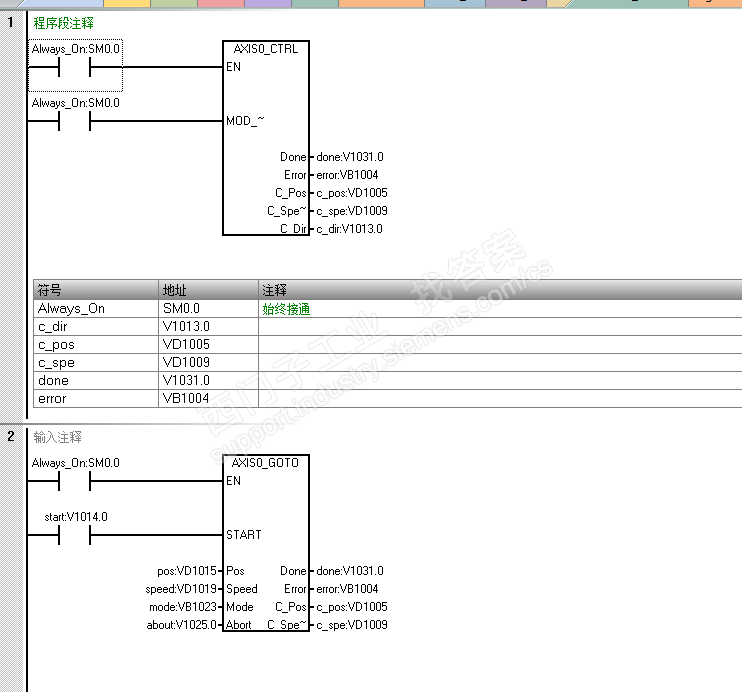
Task: Select c_spe symbol cell in table
Action: pyautogui.click(x=96, y=363)
